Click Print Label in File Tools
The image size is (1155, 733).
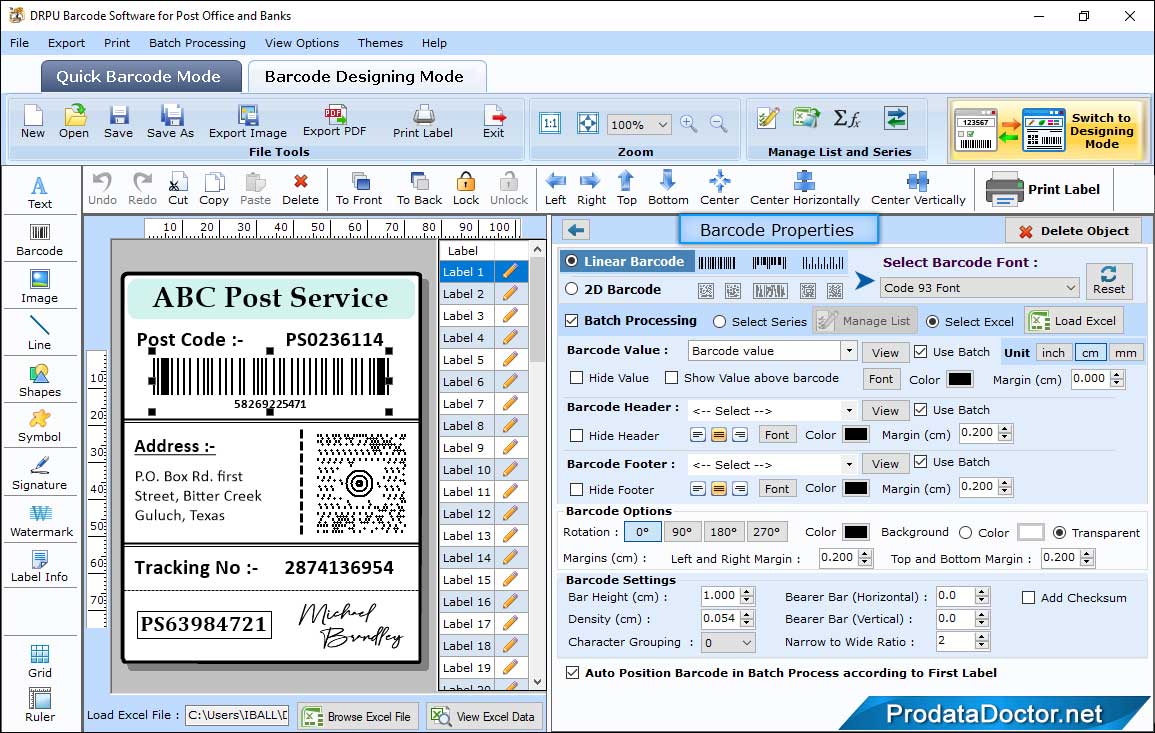pos(423,122)
